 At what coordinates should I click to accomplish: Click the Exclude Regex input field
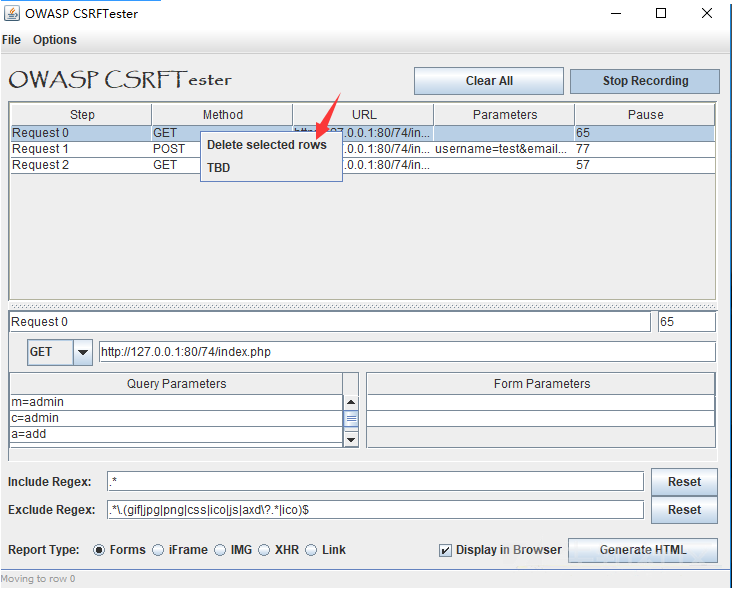[375, 510]
